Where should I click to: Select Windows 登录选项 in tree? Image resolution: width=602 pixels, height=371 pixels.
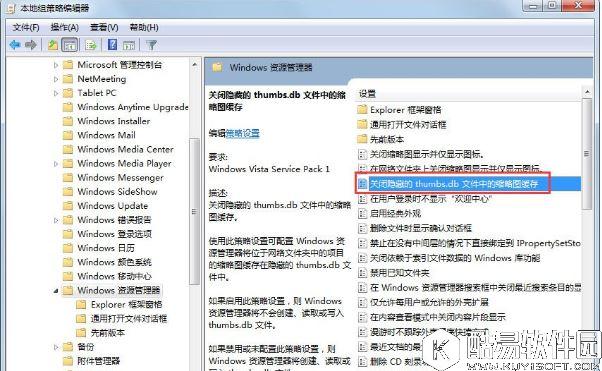tap(114, 234)
